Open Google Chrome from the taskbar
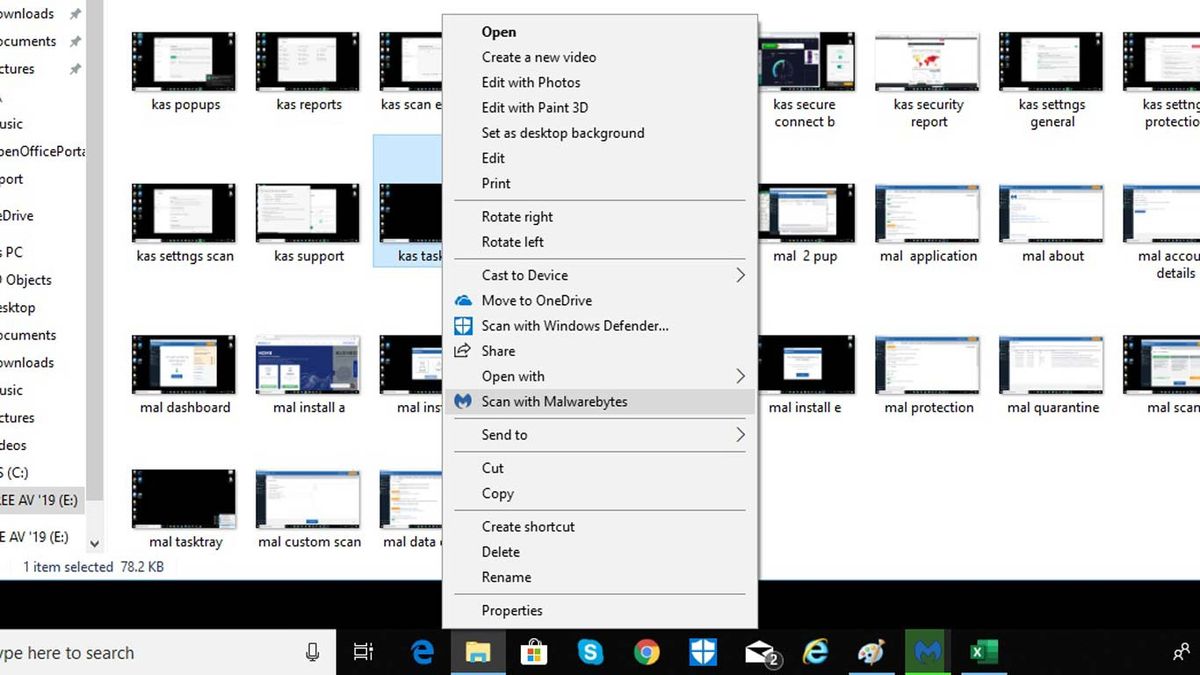The height and width of the screenshot is (675, 1200). [x=647, y=652]
